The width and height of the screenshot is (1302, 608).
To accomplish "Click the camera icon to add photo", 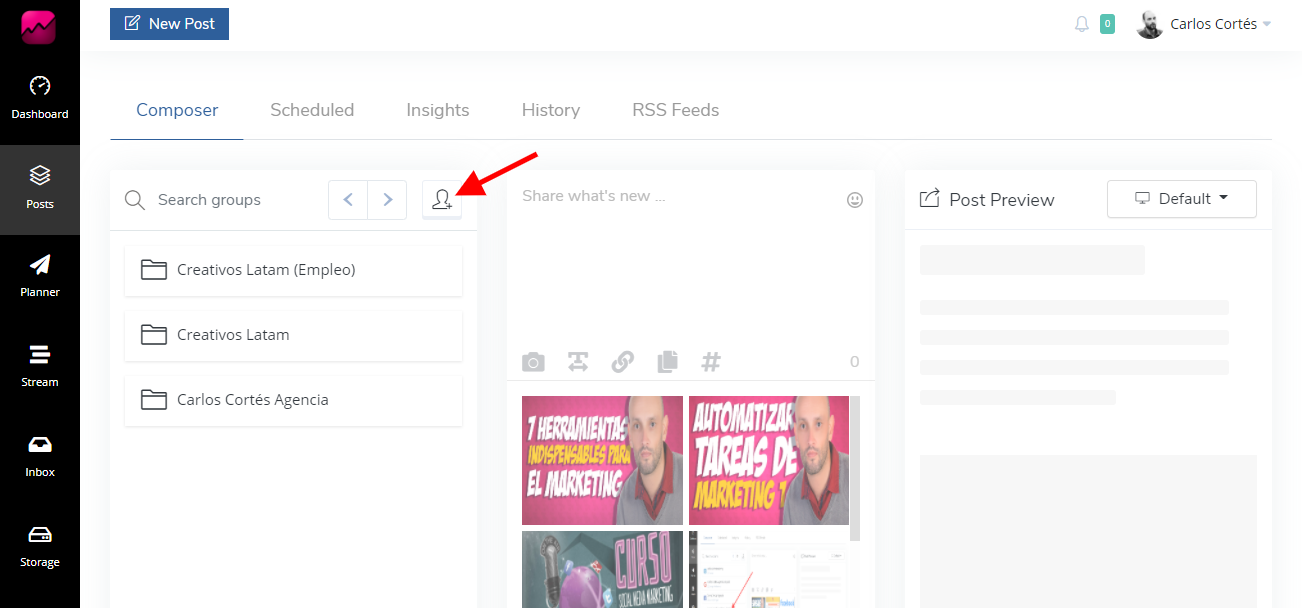I will 534,362.
